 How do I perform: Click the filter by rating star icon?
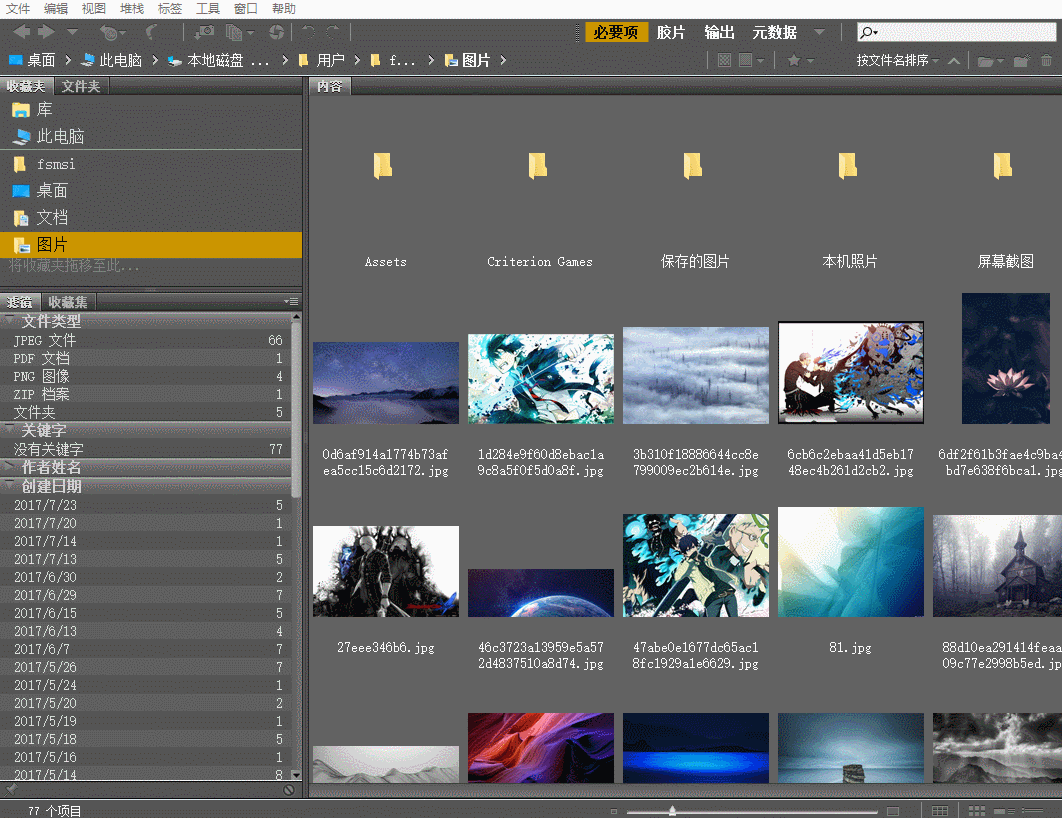click(x=794, y=61)
